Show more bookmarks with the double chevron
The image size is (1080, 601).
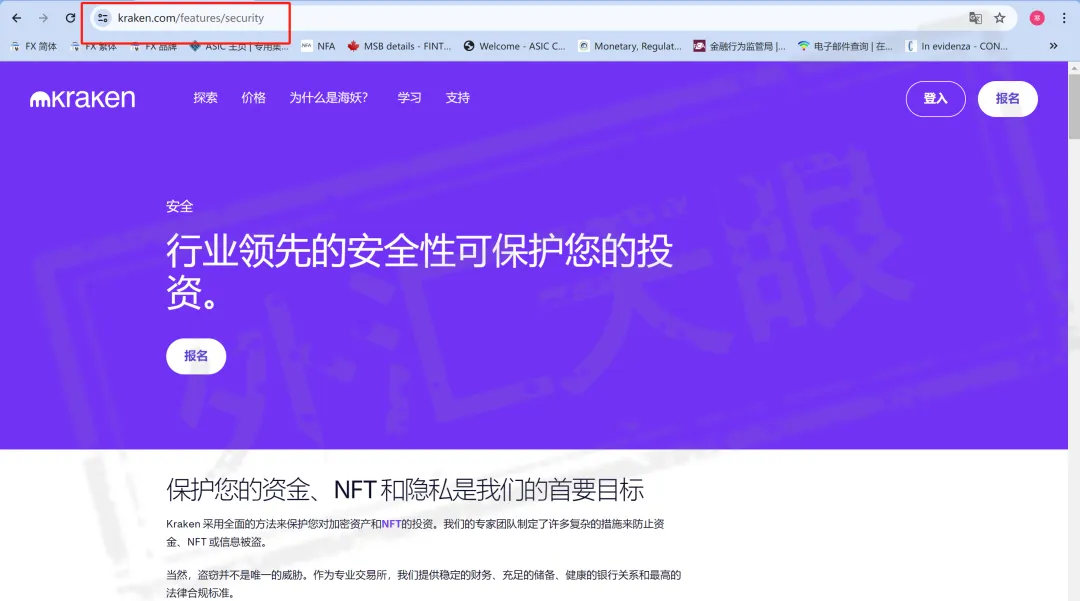pyautogui.click(x=1053, y=46)
